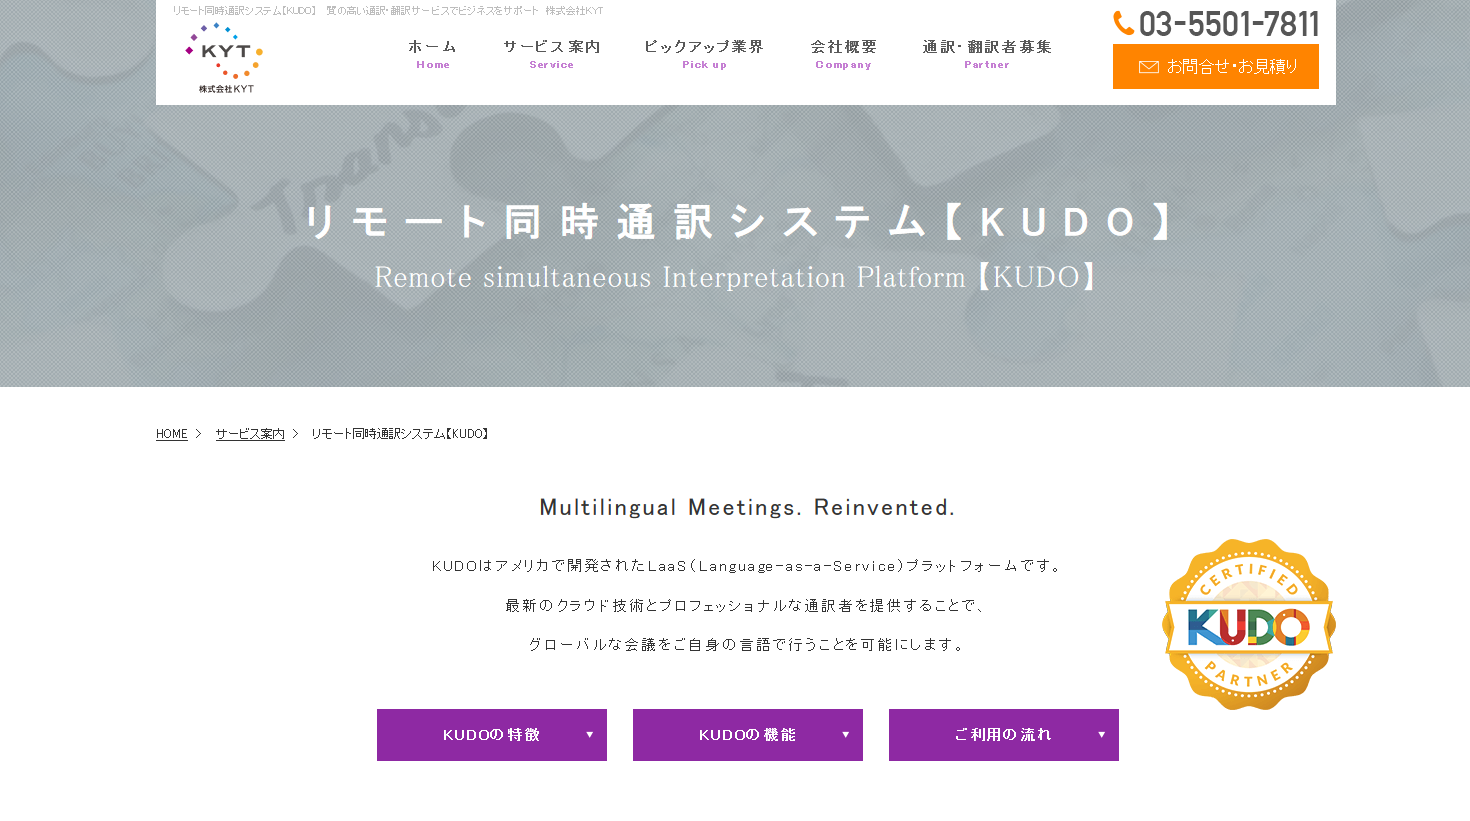Open the ホーム (Home) menu item
1470x821 pixels.
[x=433, y=54]
